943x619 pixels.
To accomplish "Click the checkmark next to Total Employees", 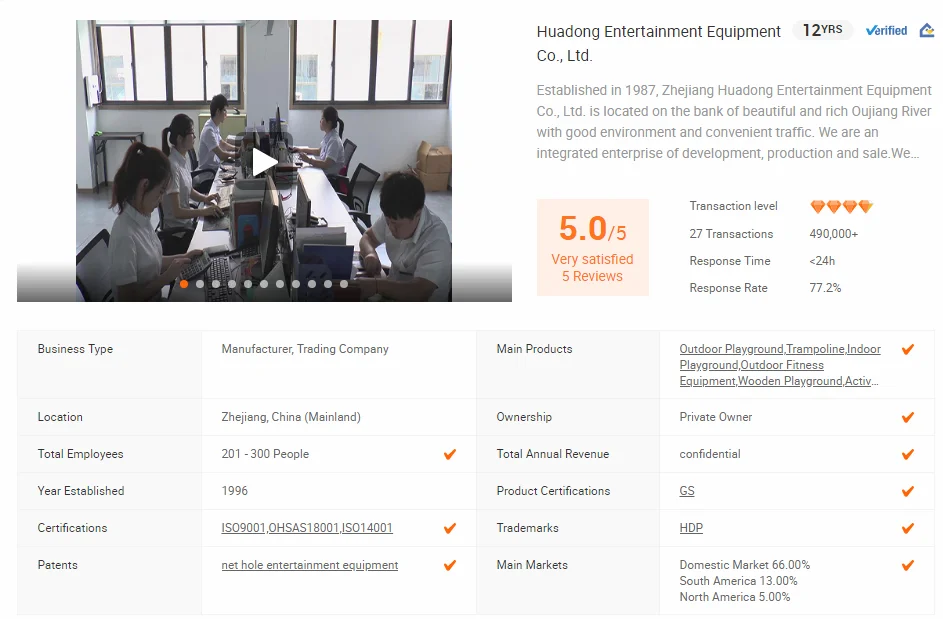I will tap(450, 454).
